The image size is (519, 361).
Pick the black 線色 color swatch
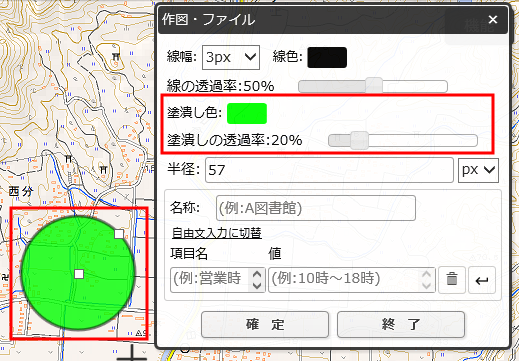(x=327, y=58)
